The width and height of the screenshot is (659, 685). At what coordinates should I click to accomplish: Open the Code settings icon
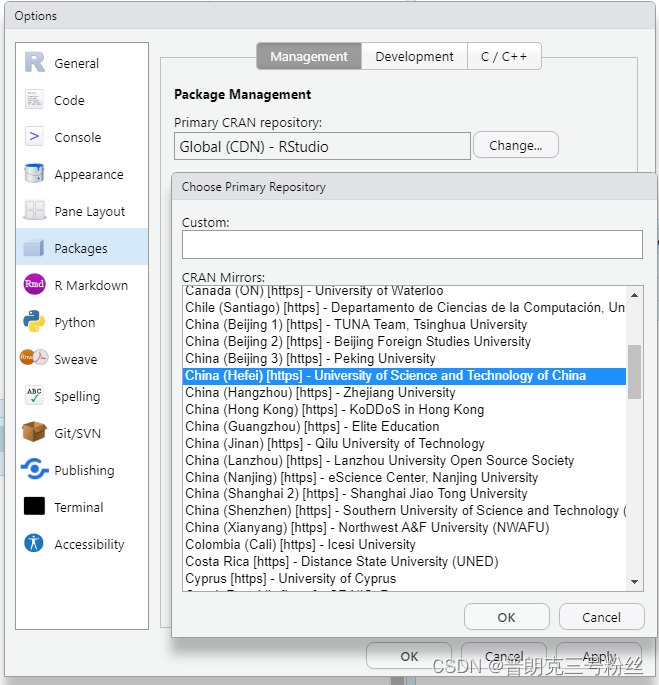coord(35,100)
